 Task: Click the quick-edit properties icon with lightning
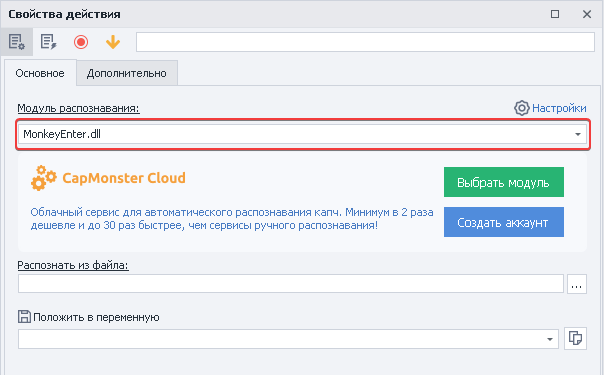click(x=49, y=42)
